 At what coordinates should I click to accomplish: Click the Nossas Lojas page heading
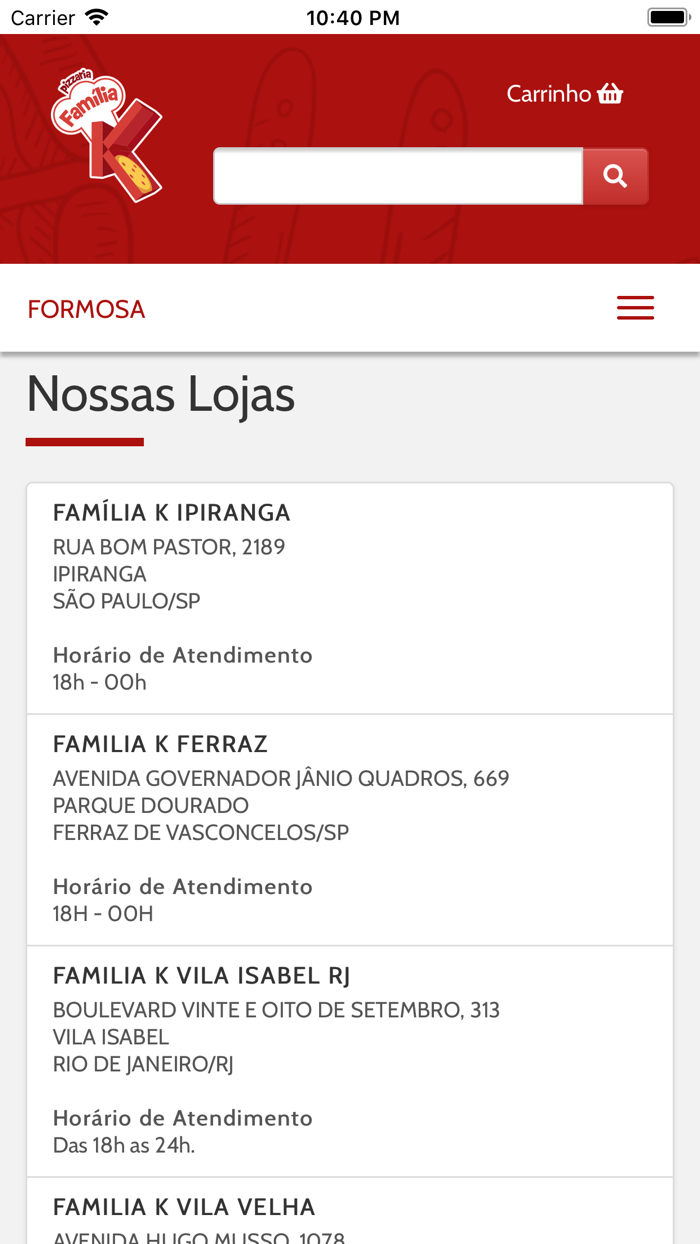160,395
